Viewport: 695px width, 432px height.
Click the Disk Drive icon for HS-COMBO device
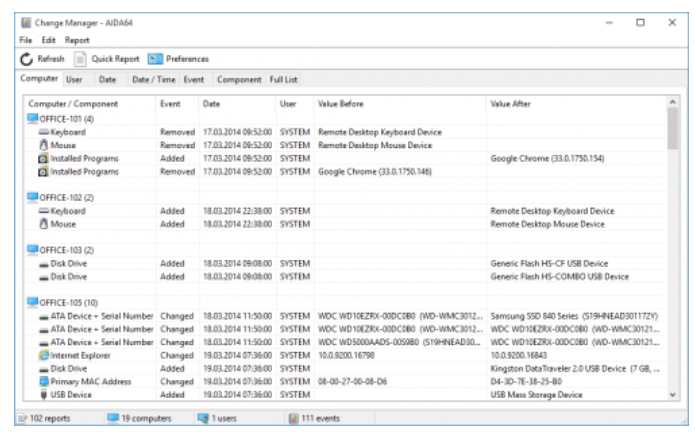click(x=43, y=278)
